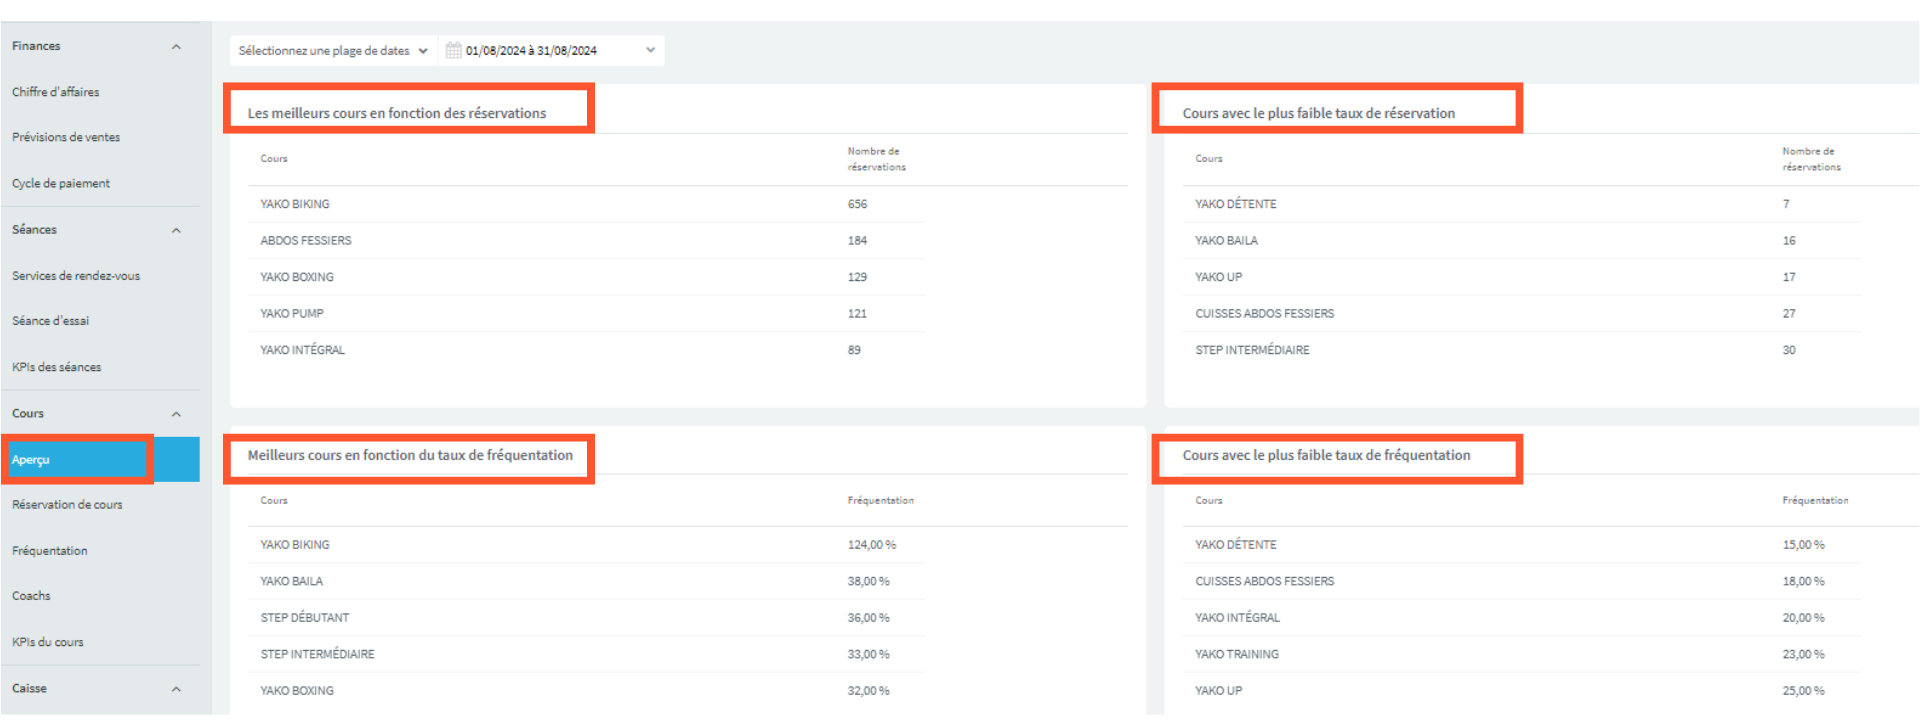
Task: Open the Fréquentation sidebar item
Action: [50, 551]
